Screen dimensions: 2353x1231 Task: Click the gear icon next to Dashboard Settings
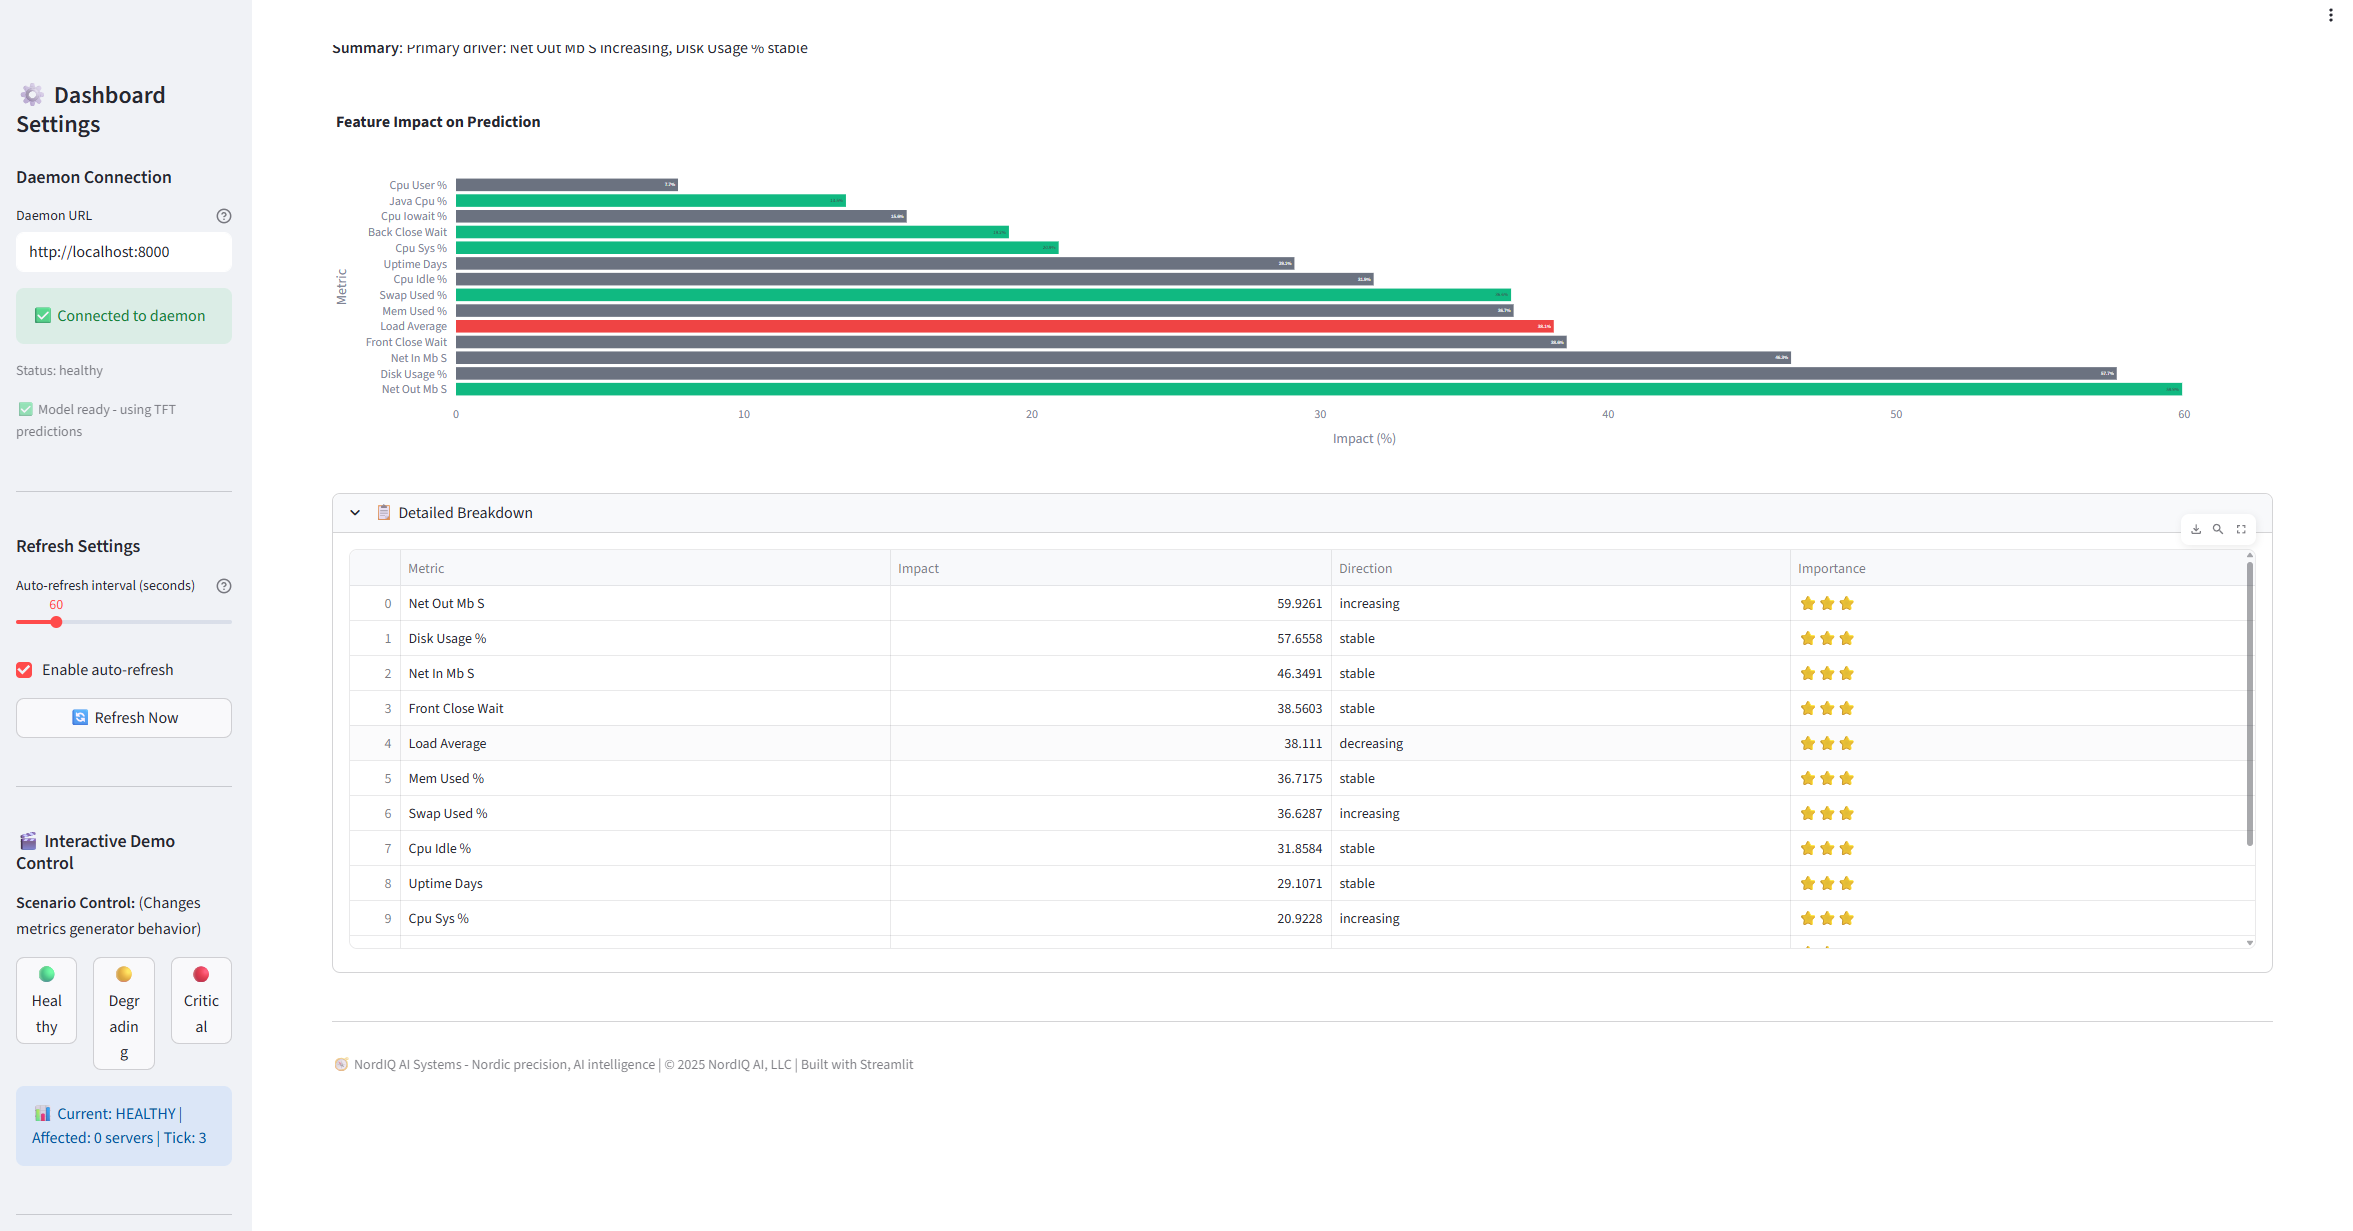click(31, 94)
